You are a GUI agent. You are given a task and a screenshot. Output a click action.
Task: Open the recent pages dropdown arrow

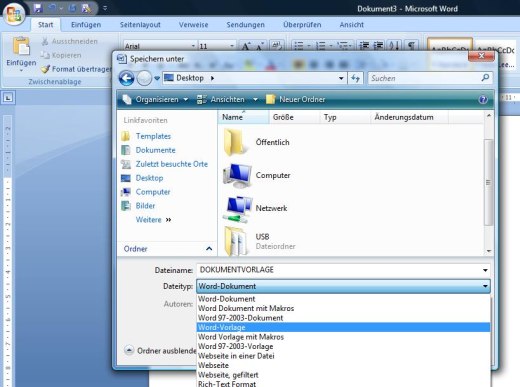tap(157, 78)
